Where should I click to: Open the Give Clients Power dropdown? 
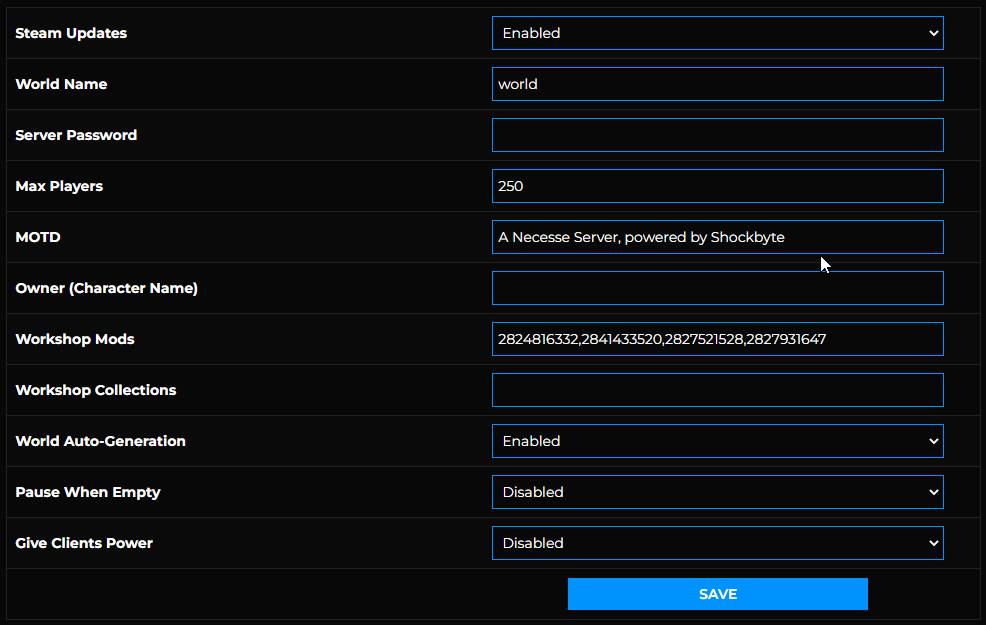[717, 543]
